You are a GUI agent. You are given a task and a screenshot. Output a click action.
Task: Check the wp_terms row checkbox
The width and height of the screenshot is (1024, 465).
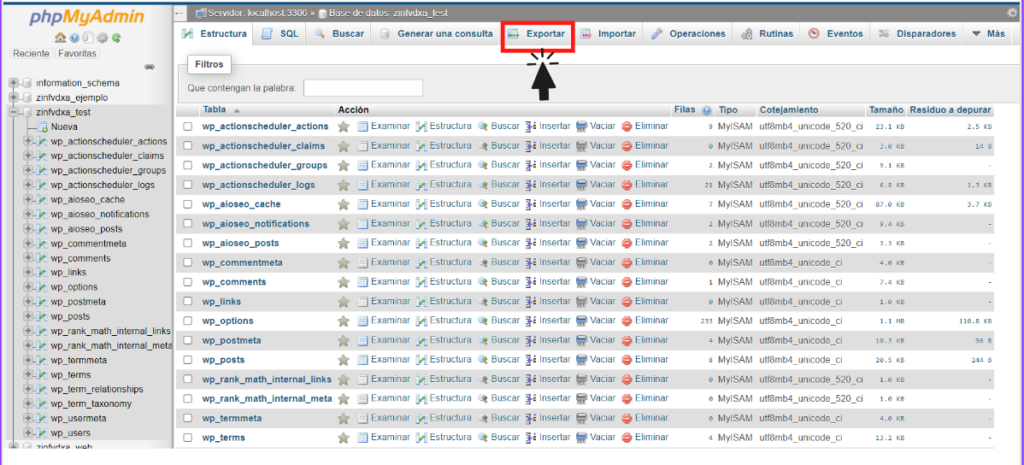coord(188,438)
